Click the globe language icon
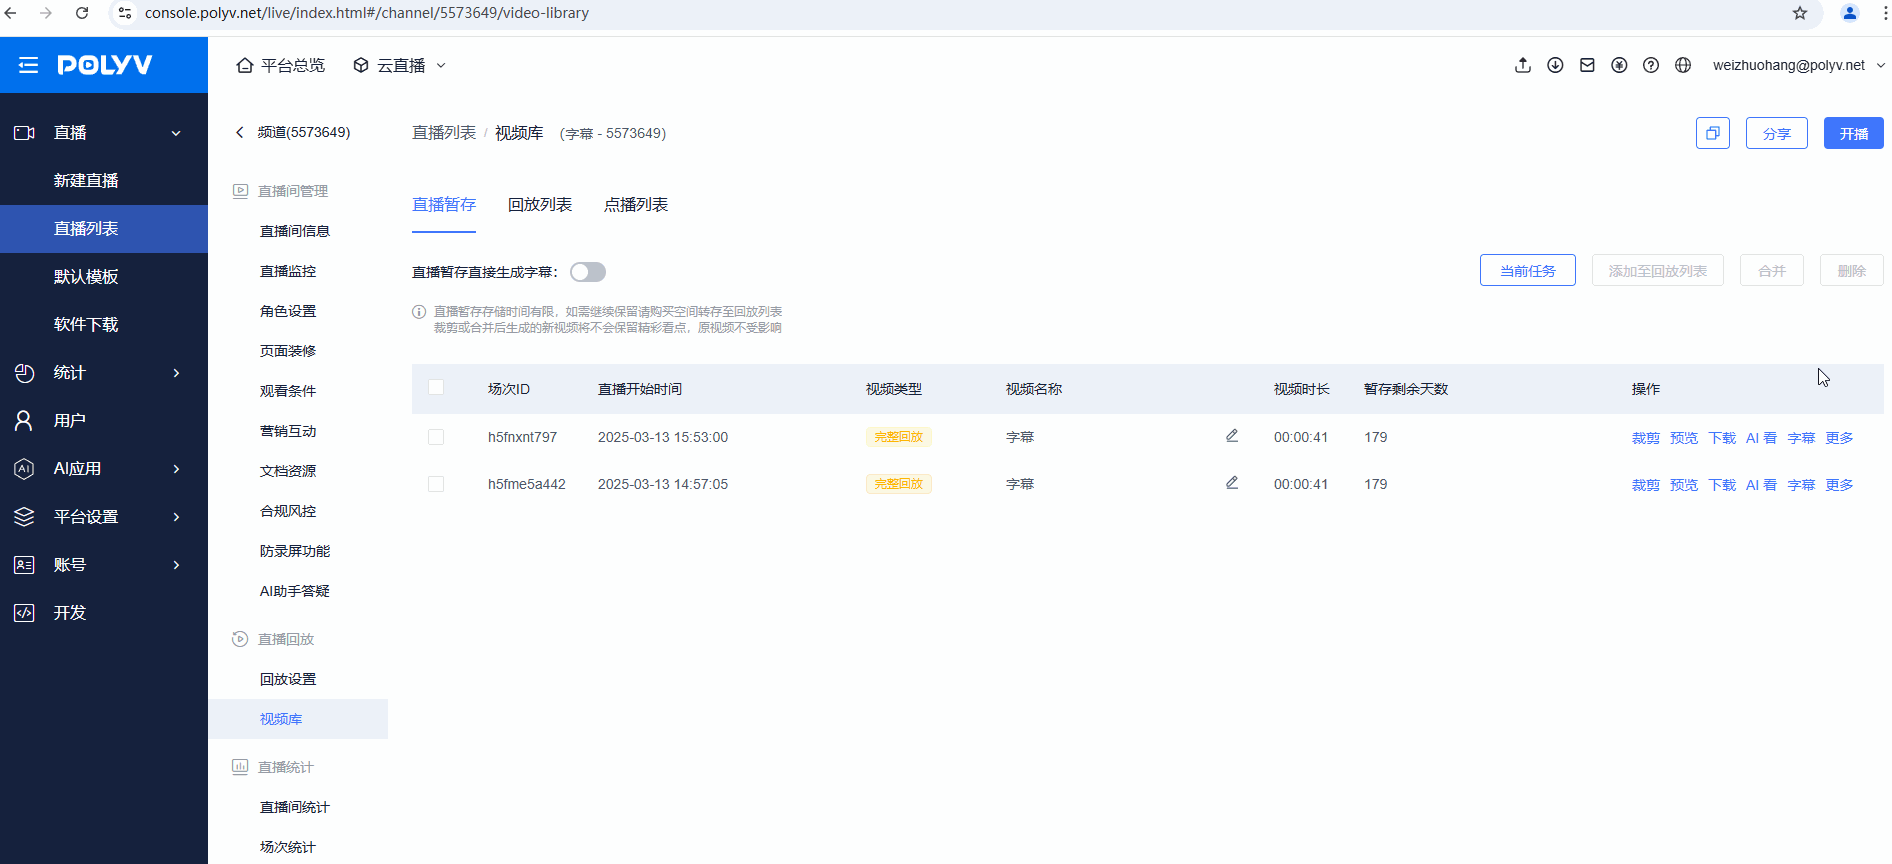1892x864 pixels. (x=1683, y=65)
